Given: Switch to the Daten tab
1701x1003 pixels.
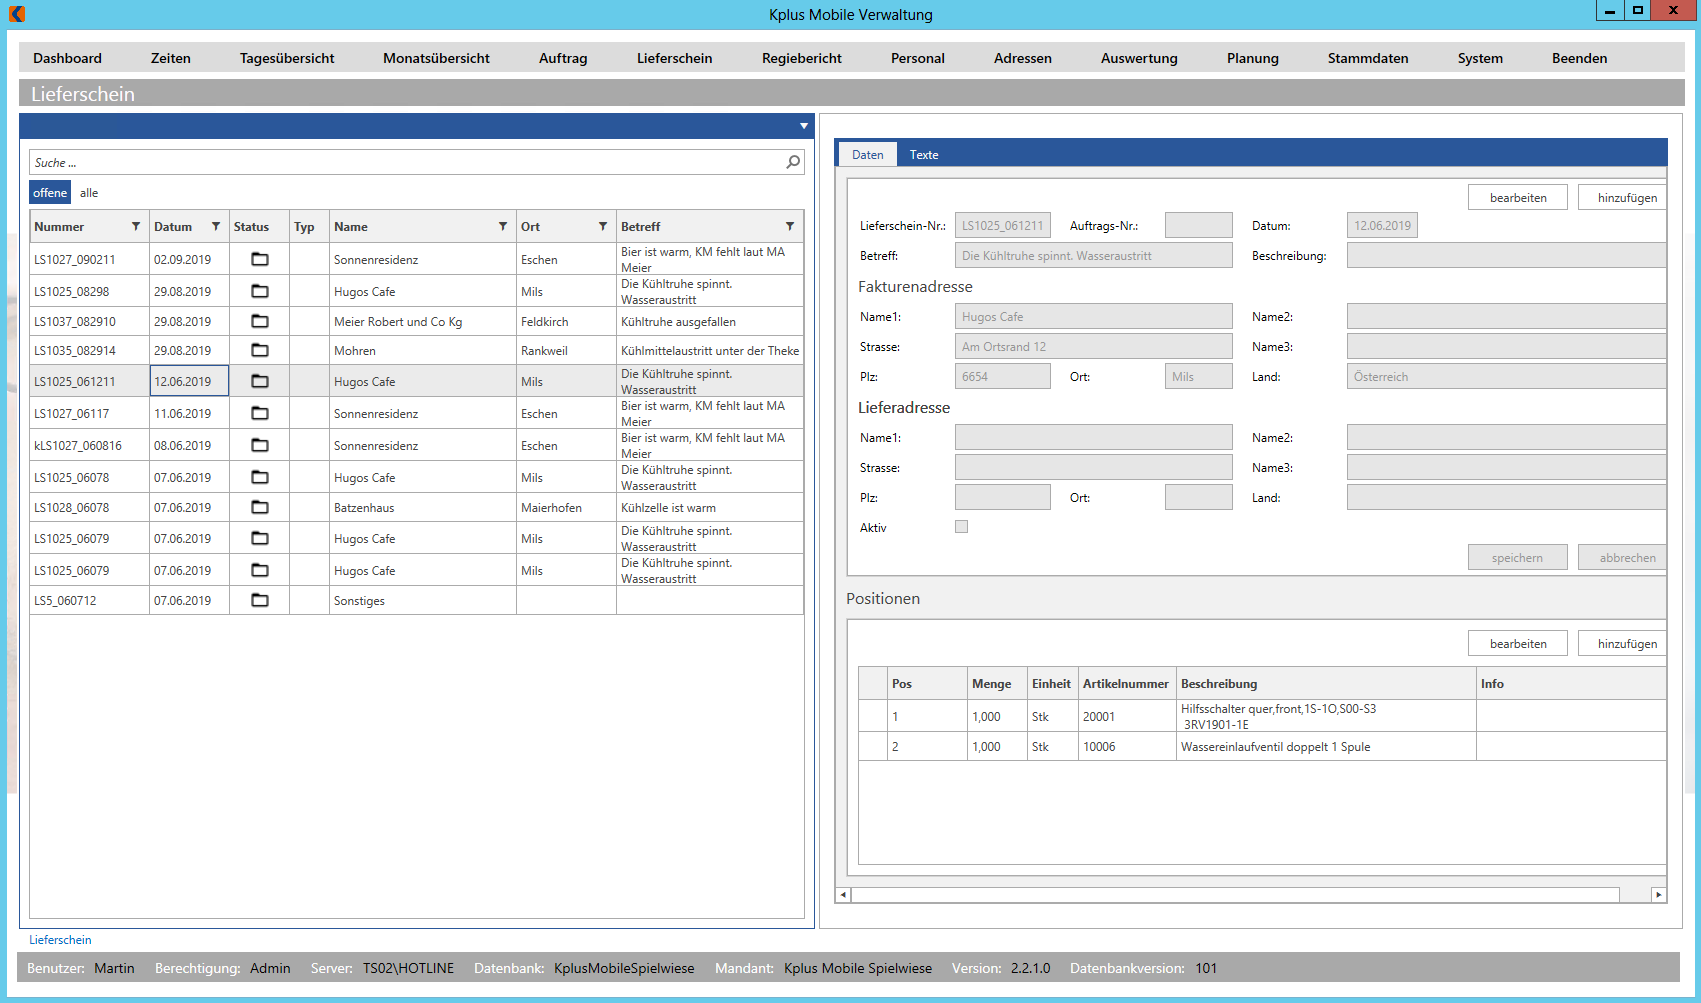Looking at the screenshot, I should [x=868, y=155].
